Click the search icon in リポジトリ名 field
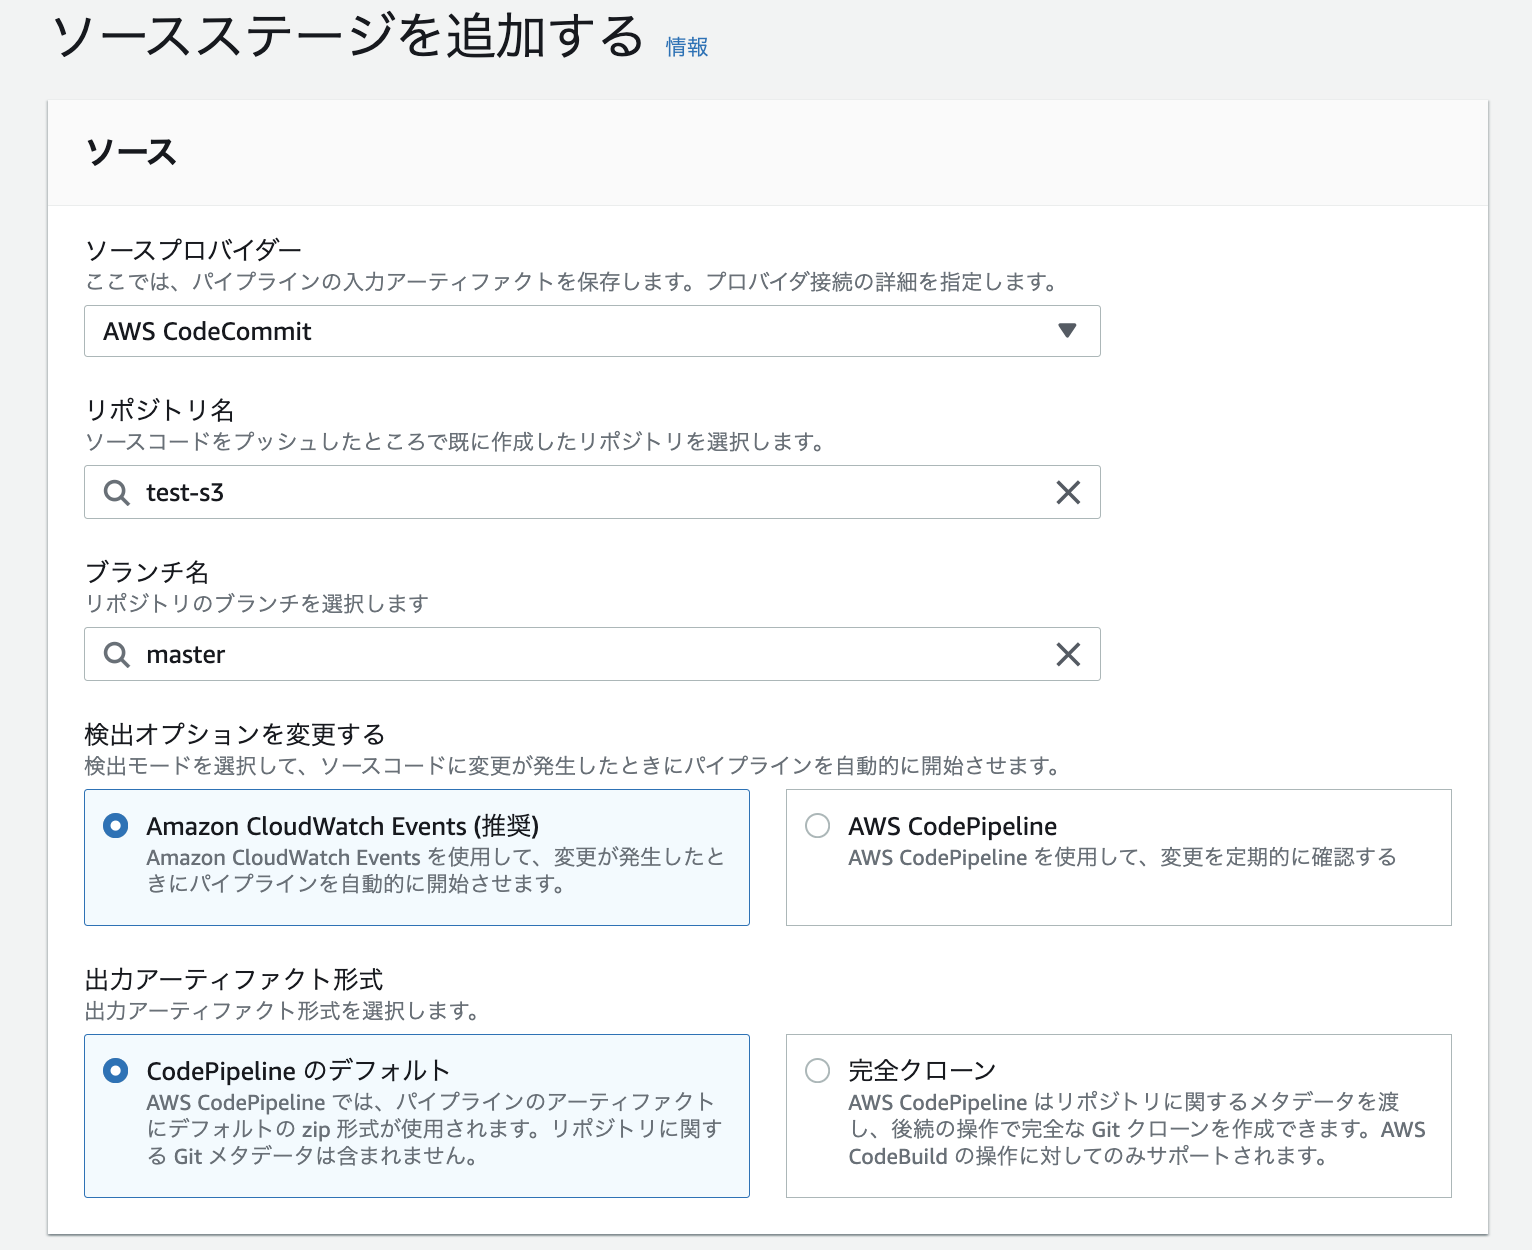Screen dimensions: 1532x1250 116,492
